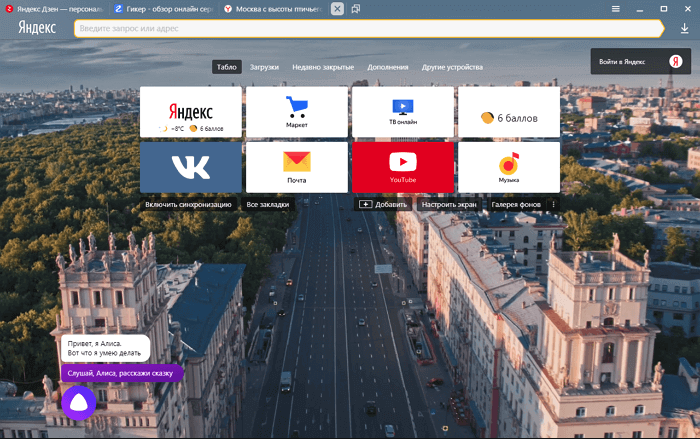
Task: Open the Yandex Market tile
Action: [296, 111]
